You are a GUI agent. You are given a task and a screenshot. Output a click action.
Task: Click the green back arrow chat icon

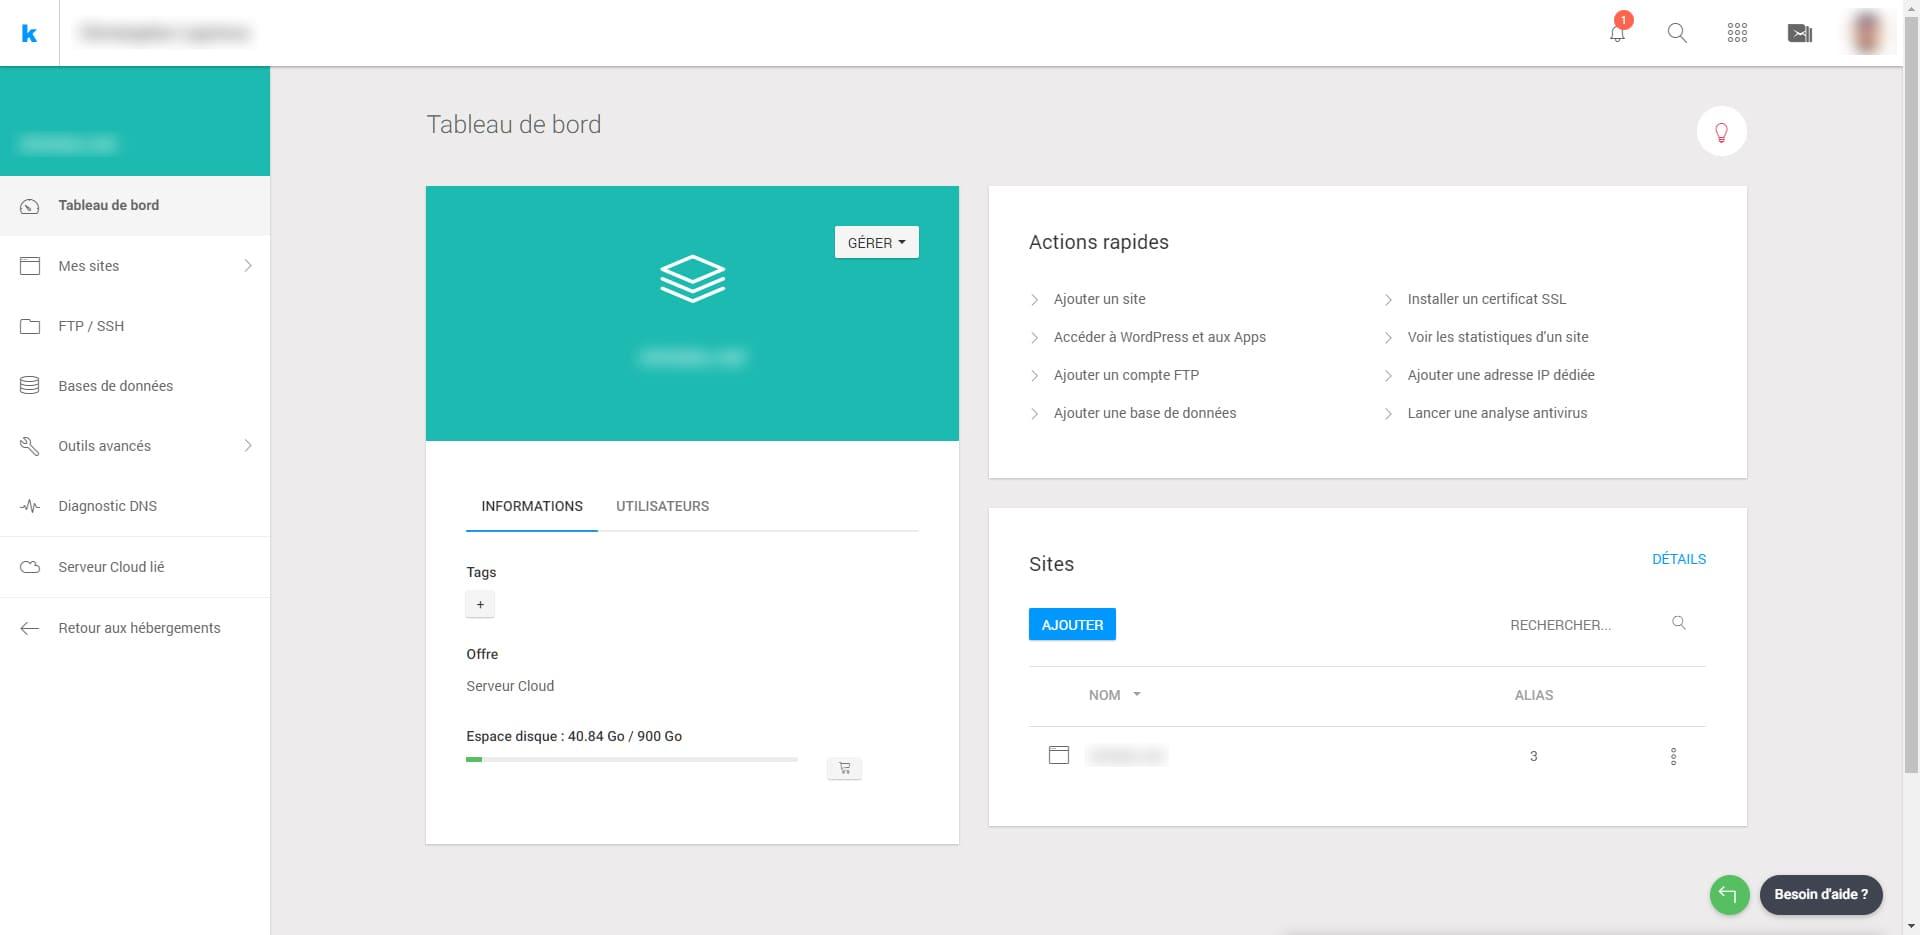pos(1729,894)
